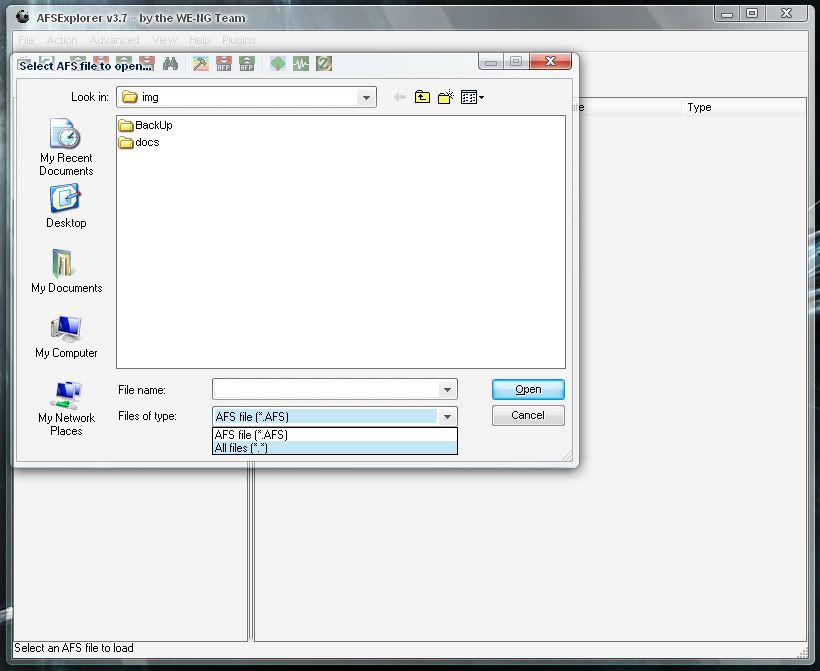Screen dimensions: 820x671
Task: Create a new folder in dialog
Action: [446, 97]
